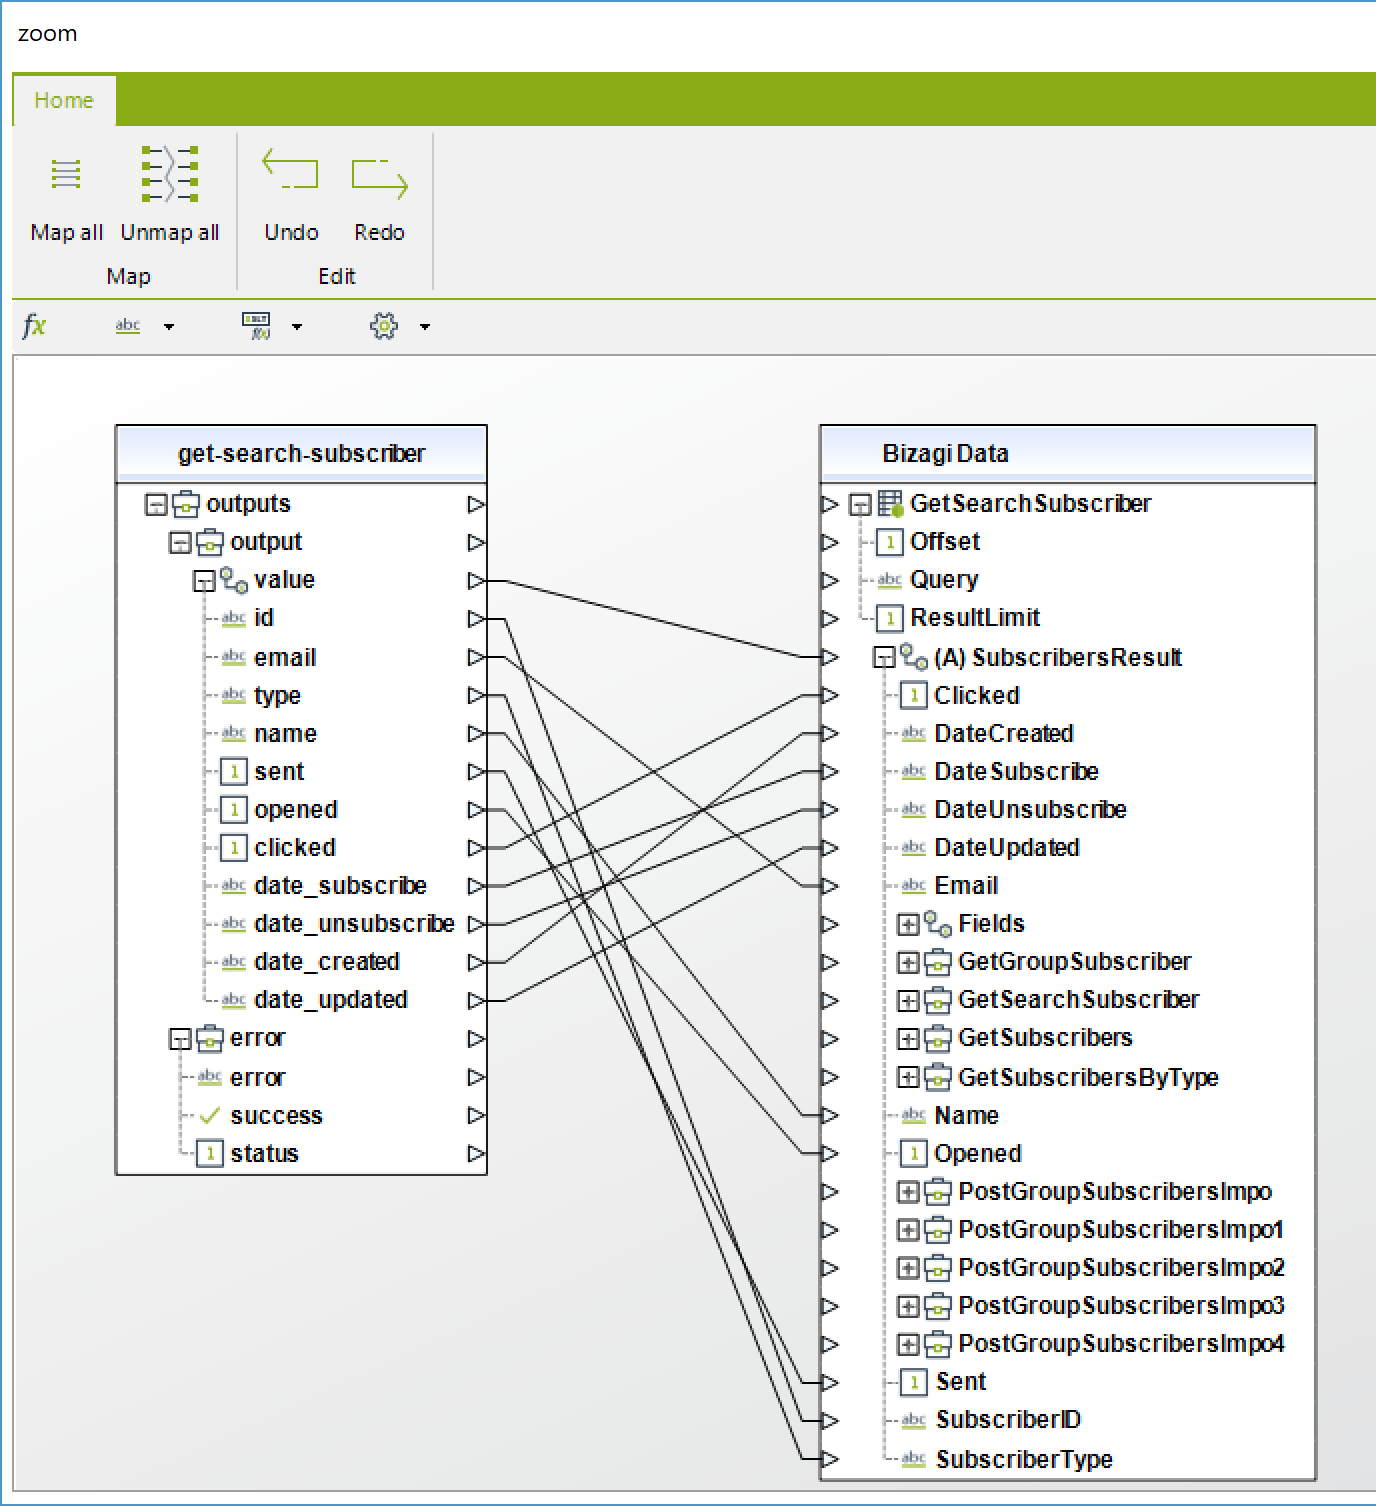Image resolution: width=1376 pixels, height=1506 pixels.
Task: Select the date_updated source field
Action: (x=331, y=999)
